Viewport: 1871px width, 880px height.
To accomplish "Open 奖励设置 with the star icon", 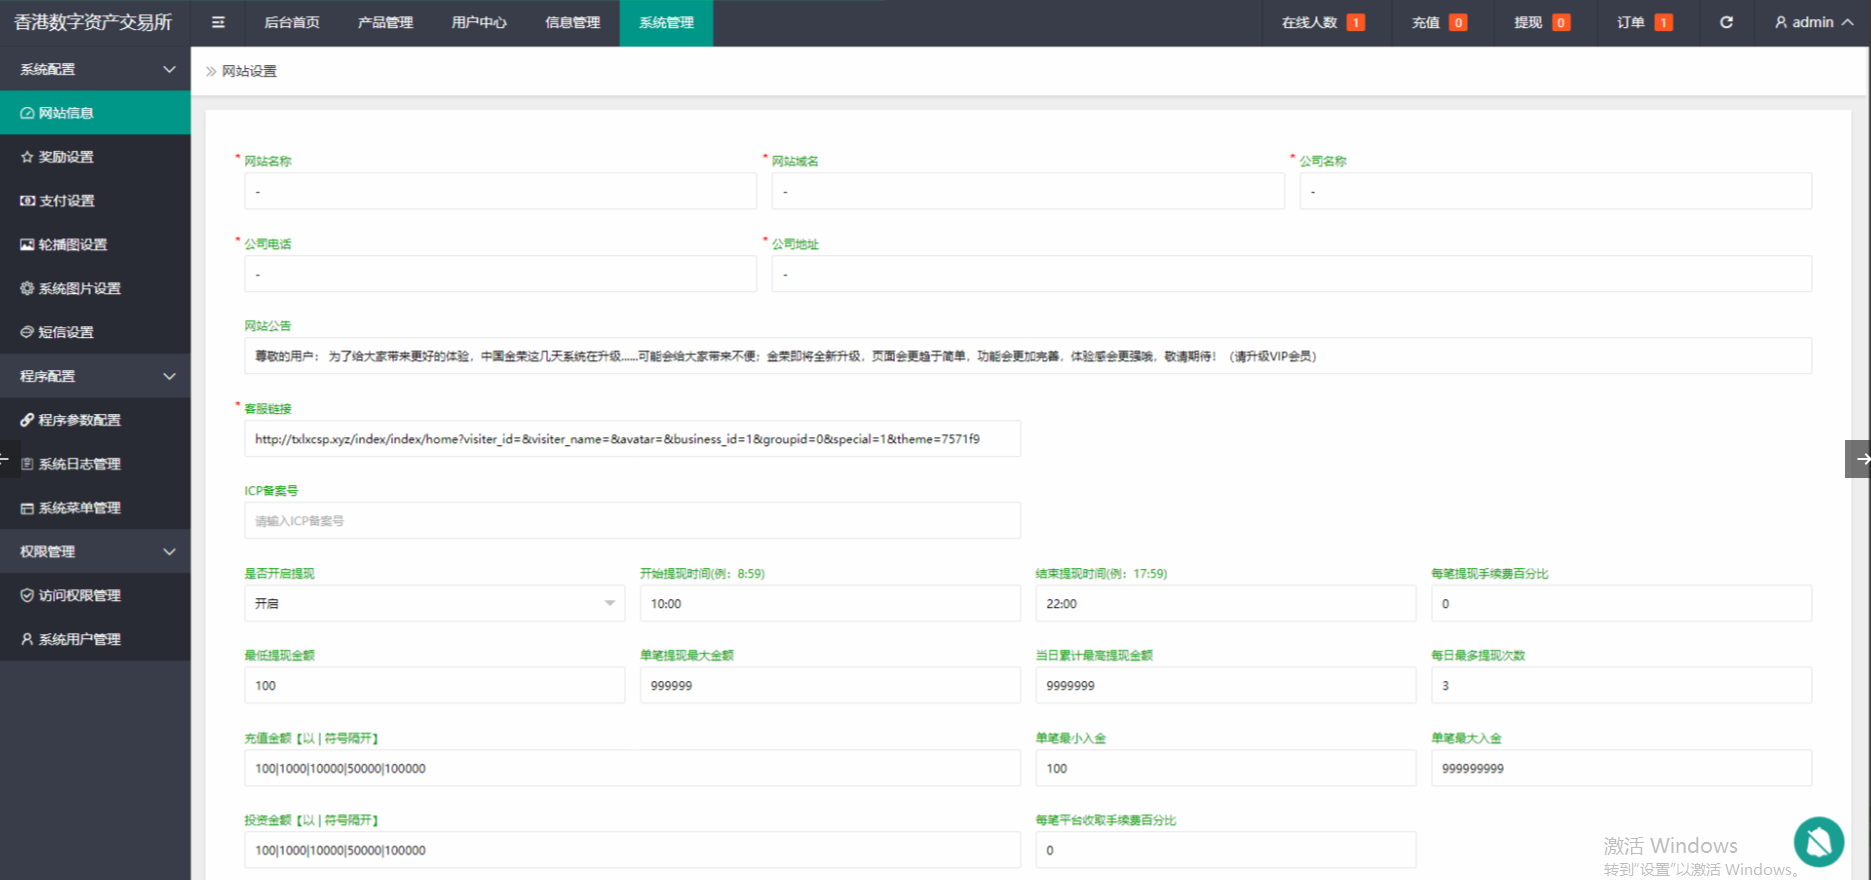I will 66,157.
